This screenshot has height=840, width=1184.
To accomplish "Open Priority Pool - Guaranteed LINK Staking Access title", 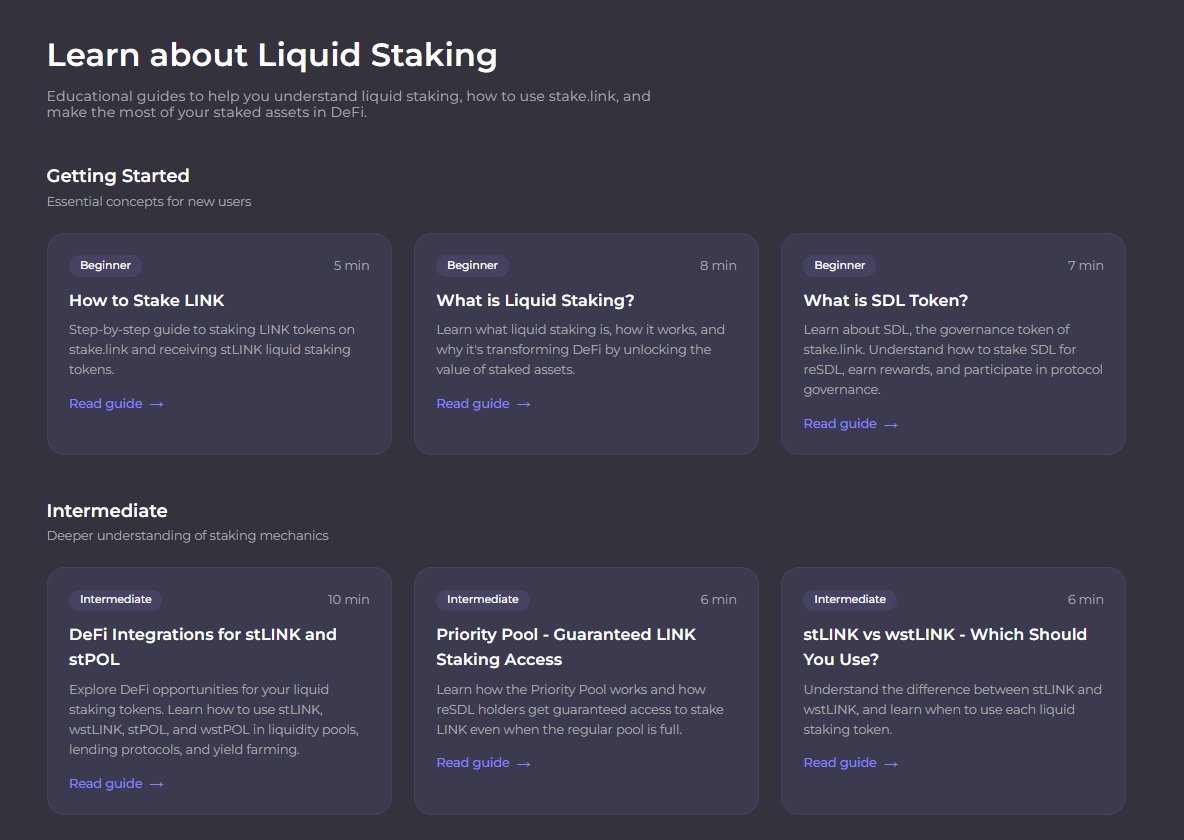I will pos(566,647).
